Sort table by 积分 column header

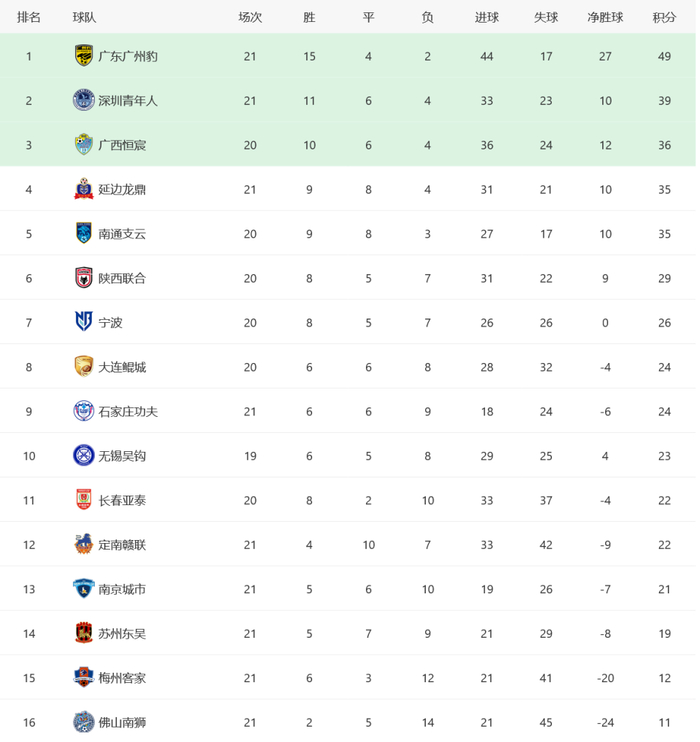(665, 18)
